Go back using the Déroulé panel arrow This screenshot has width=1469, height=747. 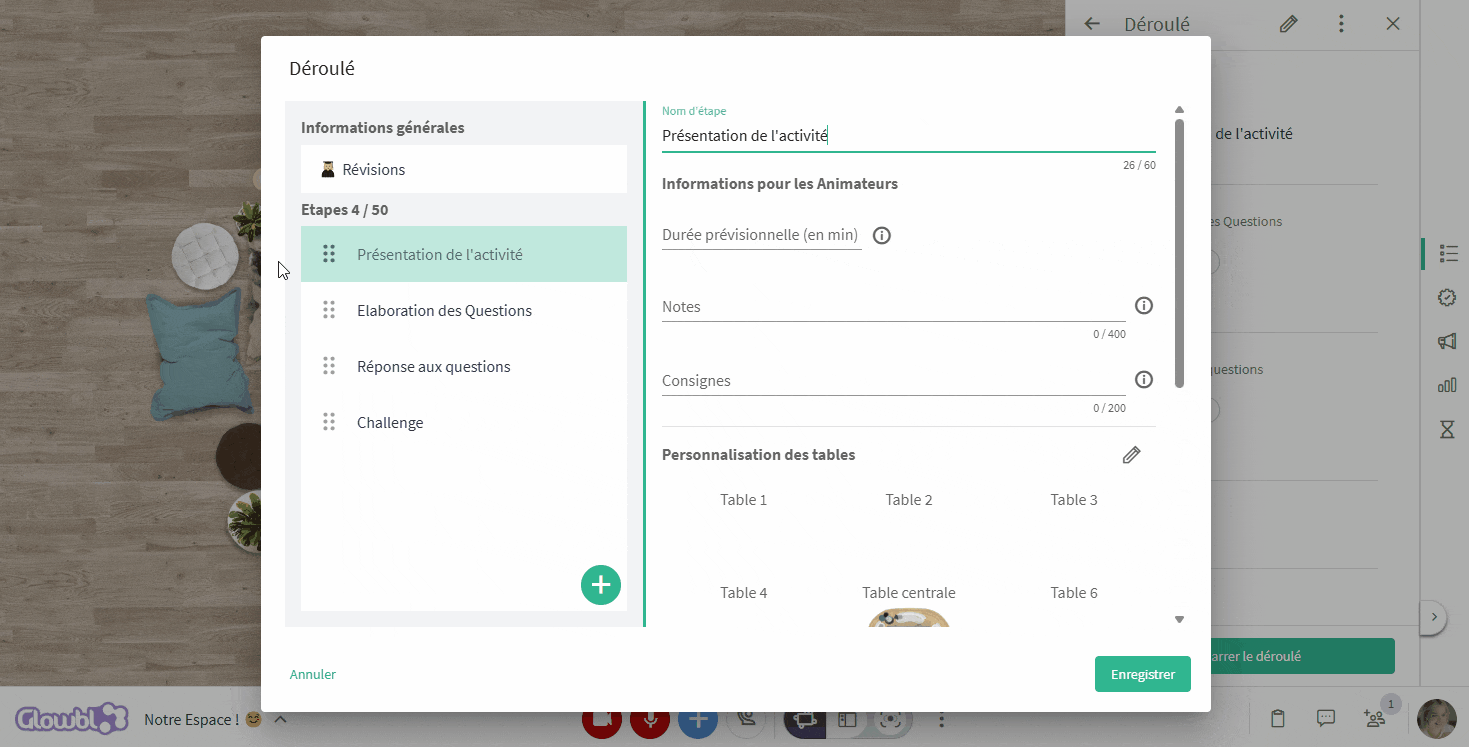tap(1092, 24)
